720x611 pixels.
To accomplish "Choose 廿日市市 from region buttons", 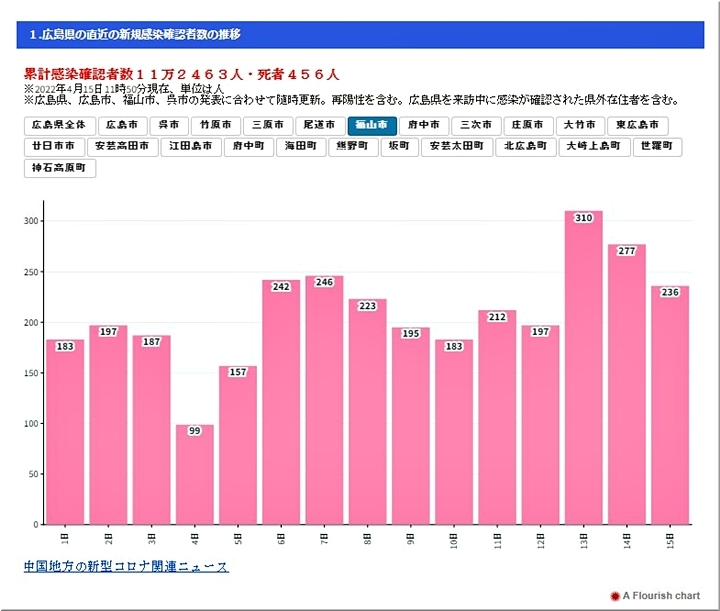I will coord(54,146).
